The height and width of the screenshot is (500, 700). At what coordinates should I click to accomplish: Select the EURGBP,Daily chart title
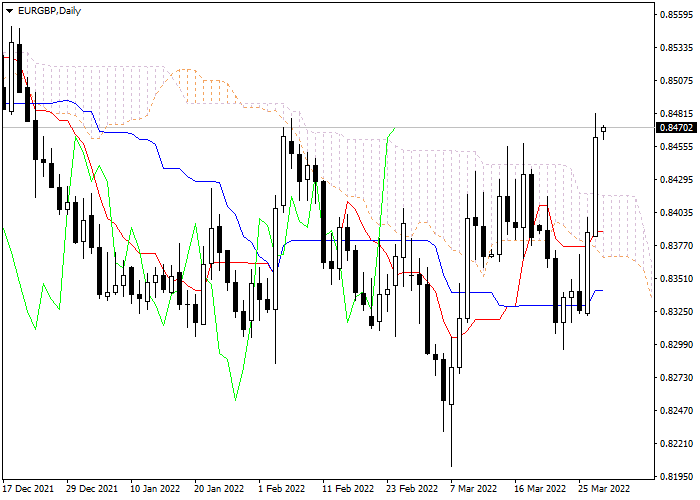pos(49,11)
